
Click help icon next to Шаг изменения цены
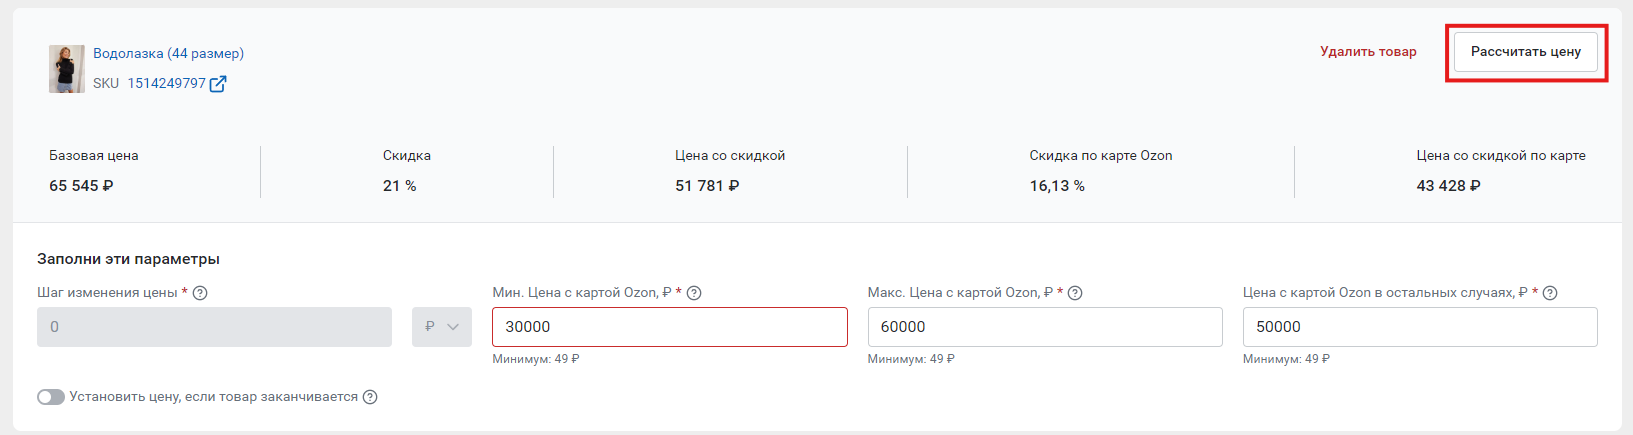click(200, 293)
